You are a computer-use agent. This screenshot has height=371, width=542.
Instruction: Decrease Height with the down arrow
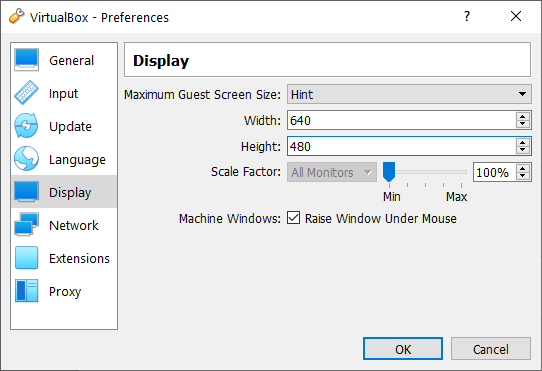523,150
